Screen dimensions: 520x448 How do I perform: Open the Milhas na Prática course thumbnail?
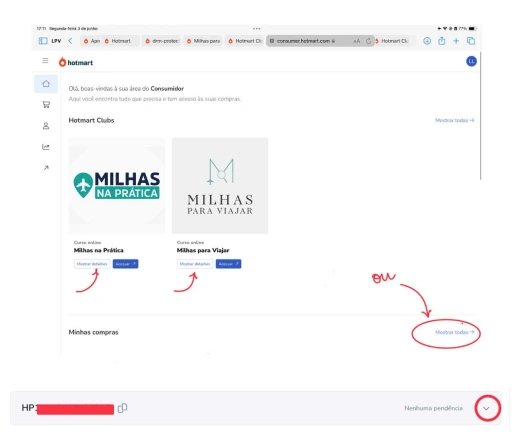click(117, 185)
